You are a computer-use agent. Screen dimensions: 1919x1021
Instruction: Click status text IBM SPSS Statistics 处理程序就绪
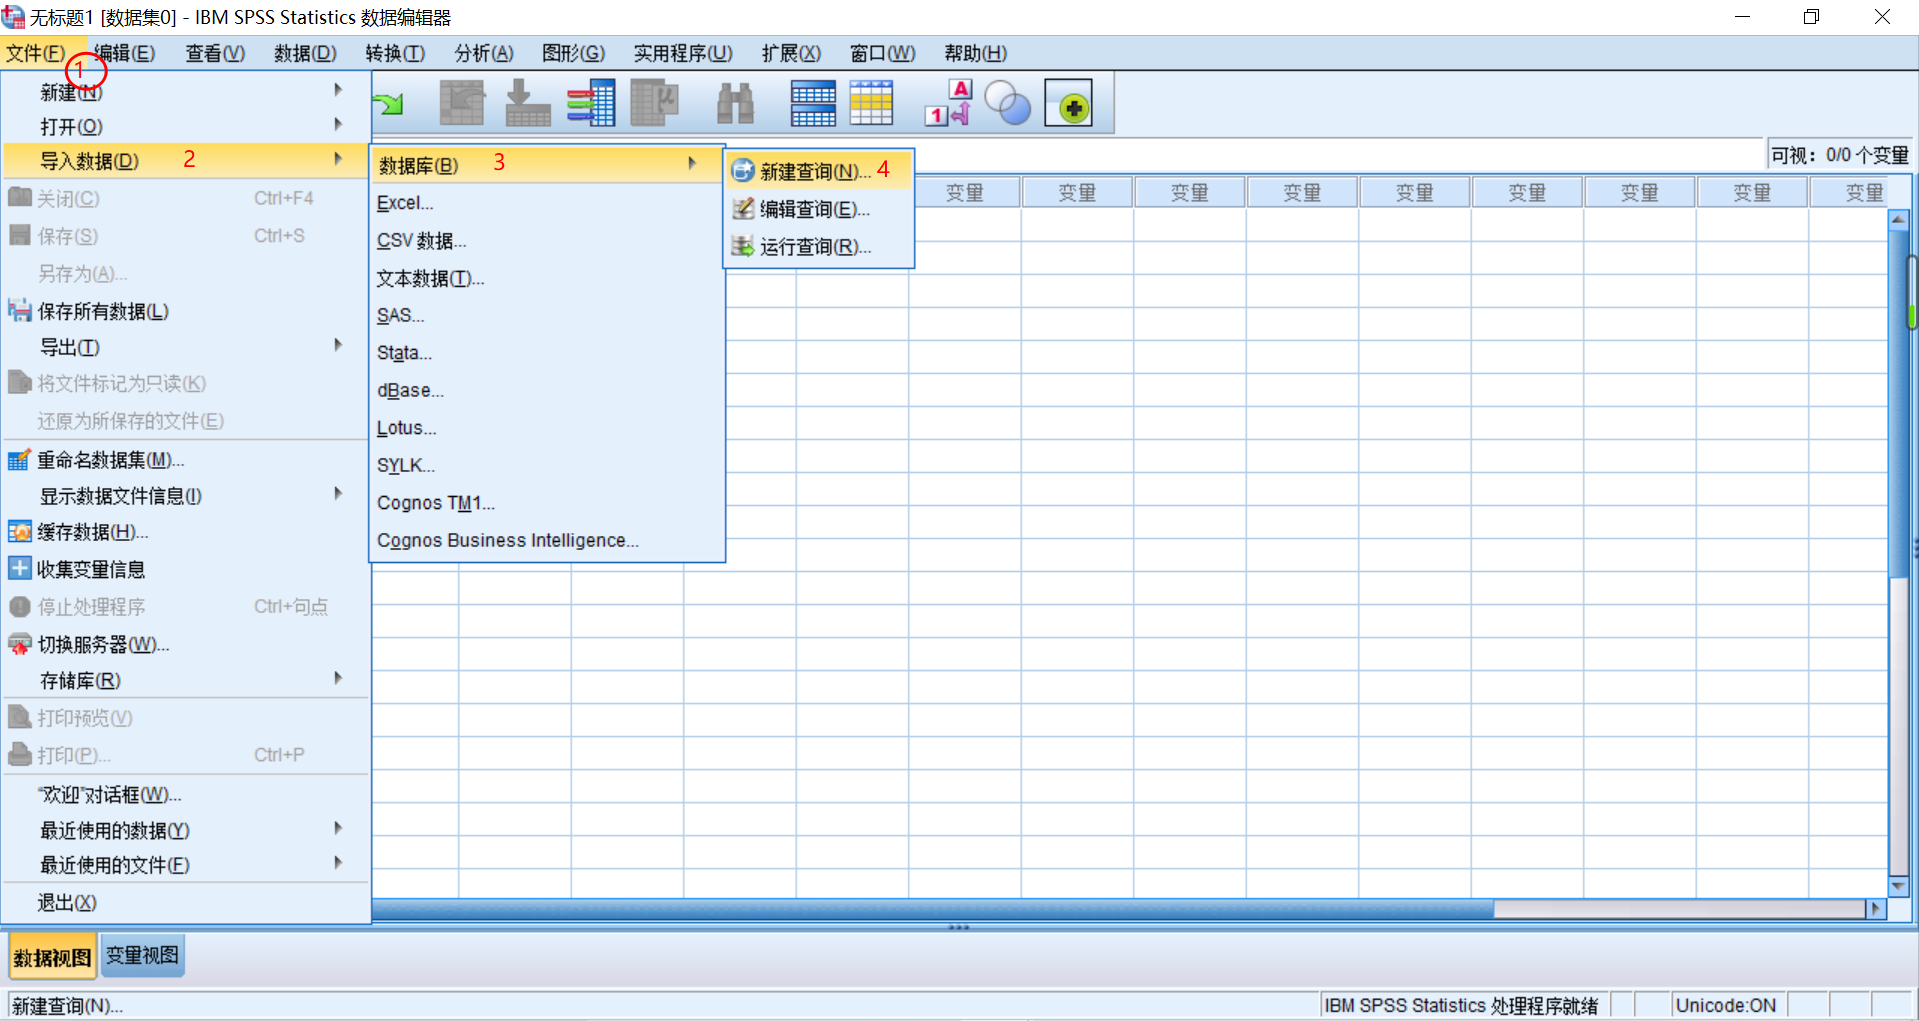pos(1461,1005)
